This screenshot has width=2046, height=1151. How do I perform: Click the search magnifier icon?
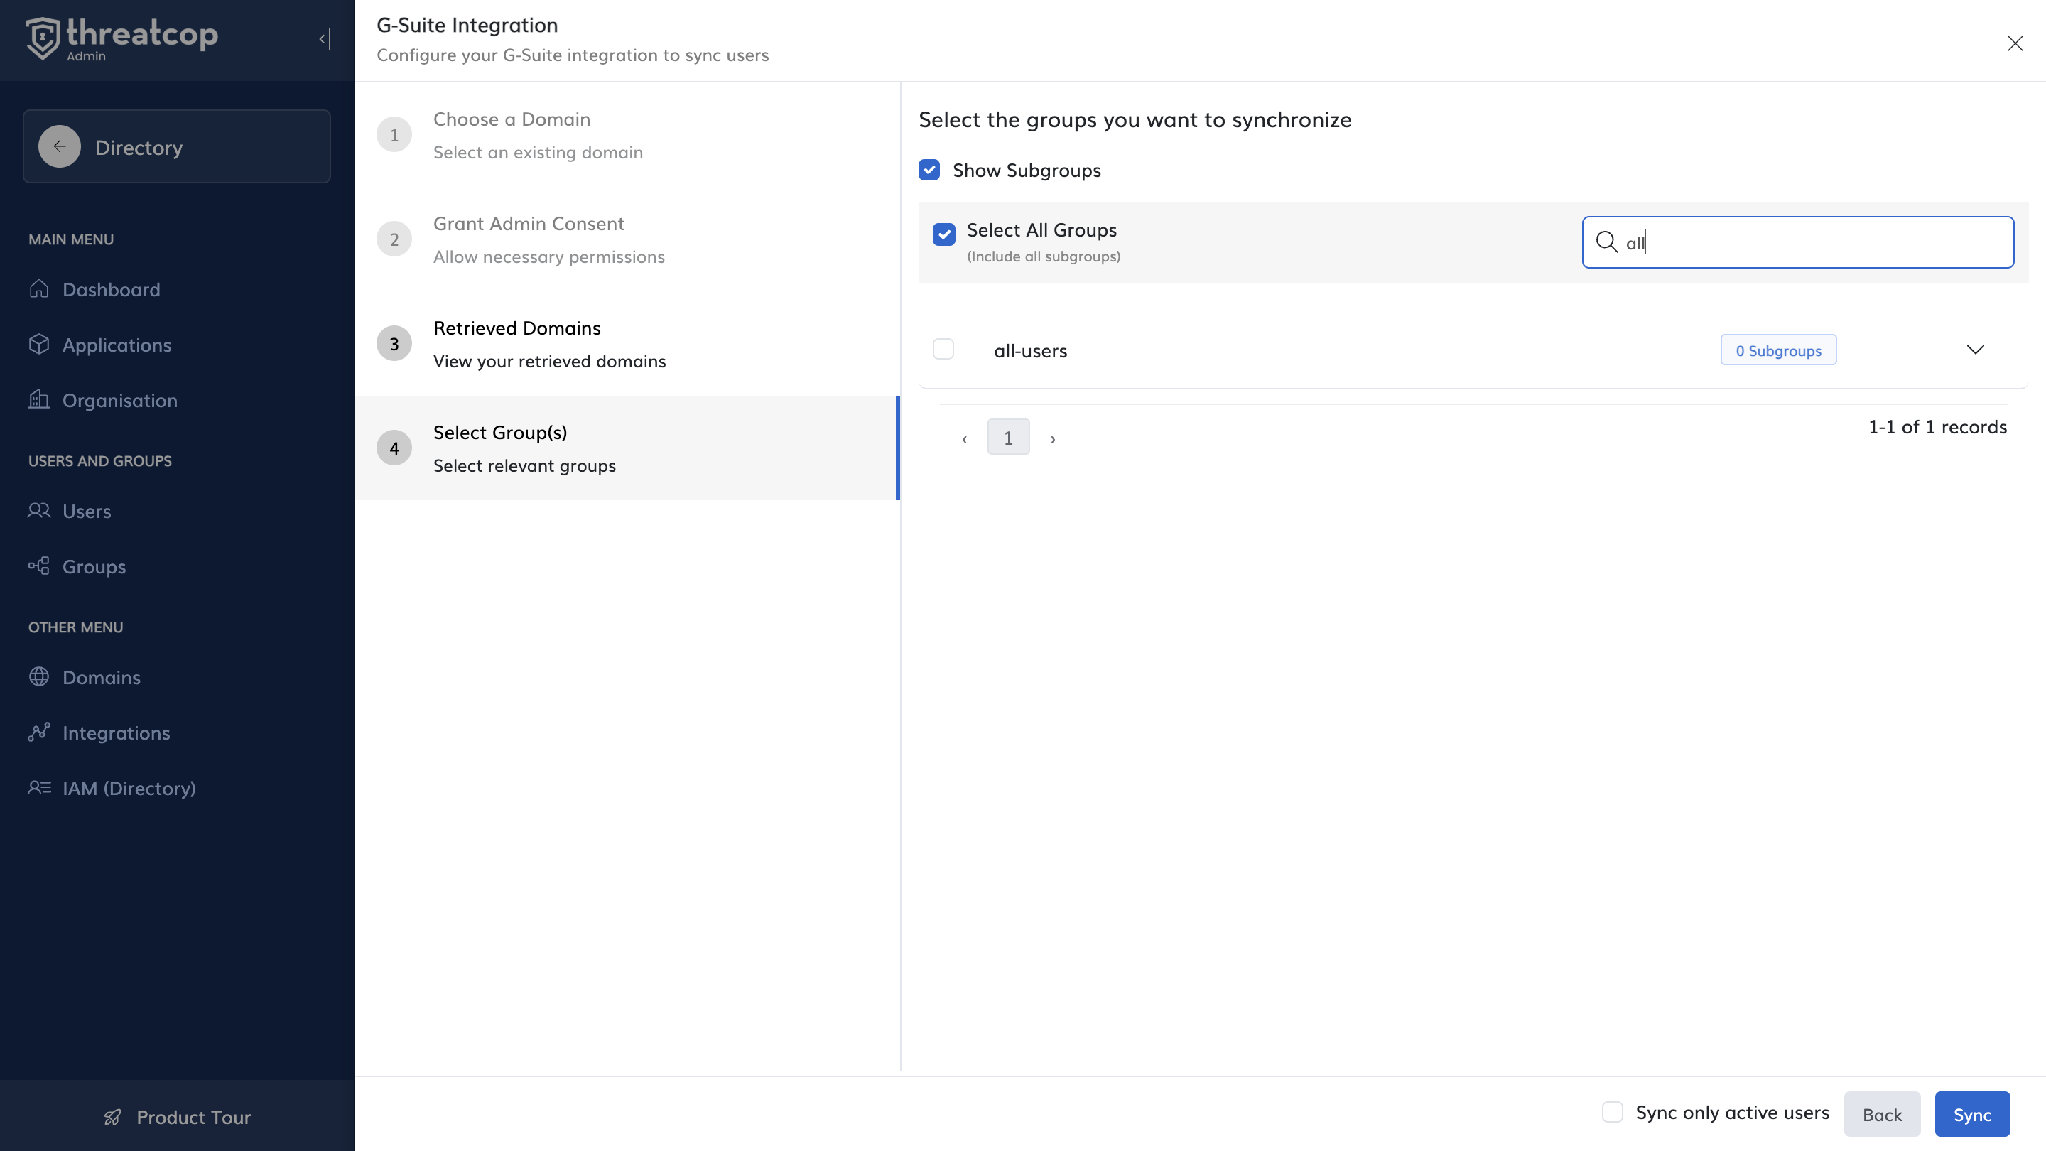point(1606,242)
